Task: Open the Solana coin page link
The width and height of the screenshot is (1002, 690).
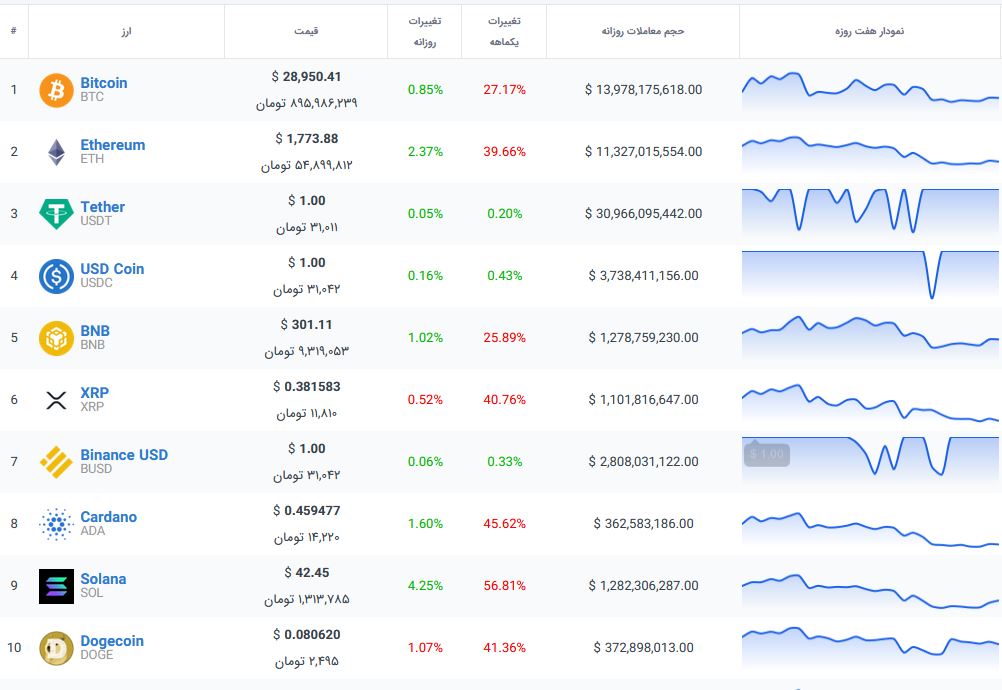Action: tap(103, 579)
